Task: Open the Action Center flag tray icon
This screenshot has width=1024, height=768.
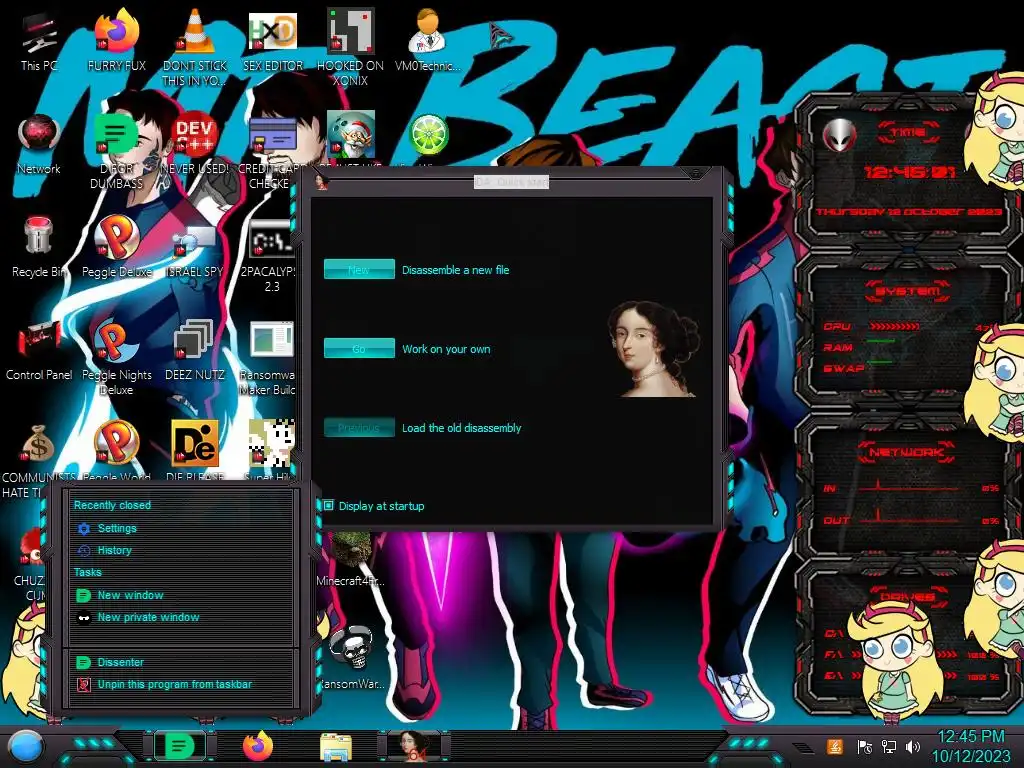Action: pyautogui.click(x=864, y=747)
